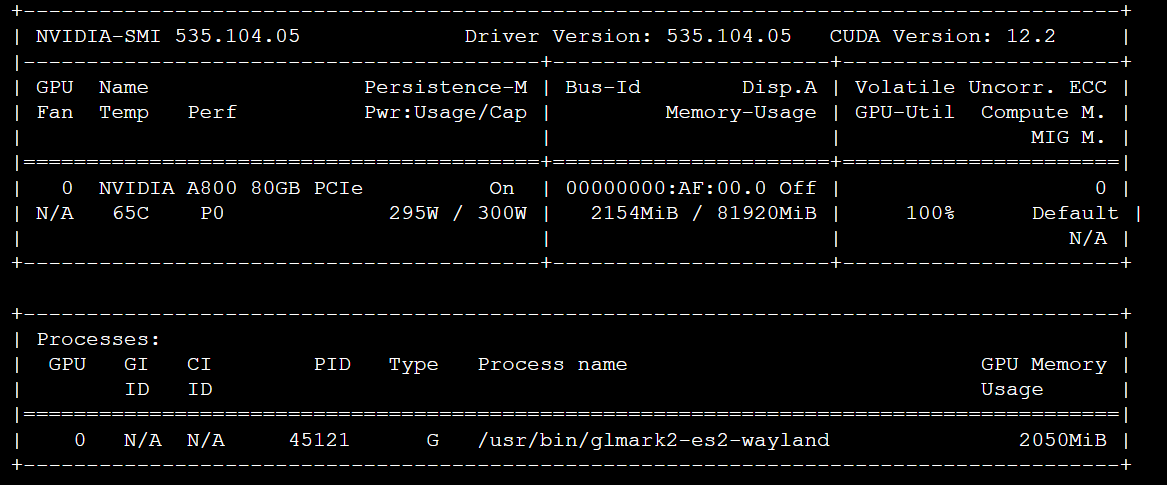Select process ID 45121
Image resolution: width=1167 pixels, height=485 pixels.
point(319,440)
